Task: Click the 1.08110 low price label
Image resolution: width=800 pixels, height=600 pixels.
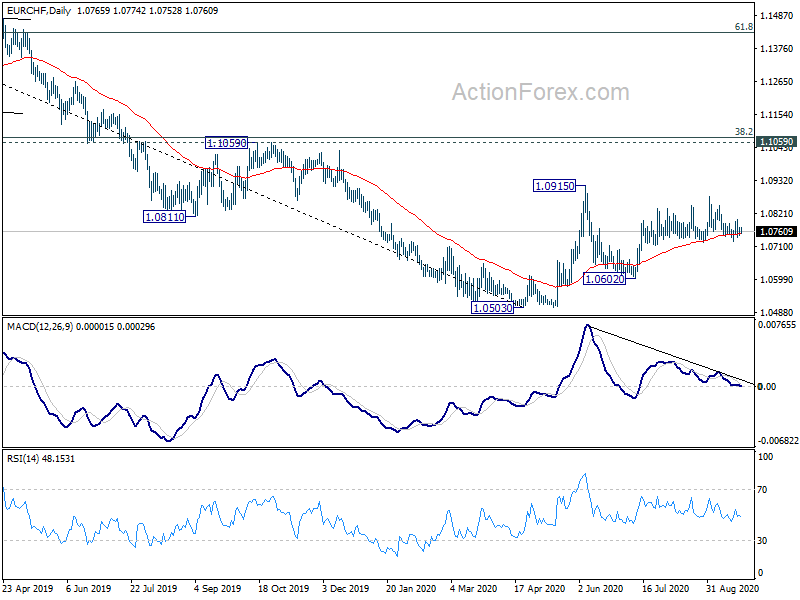Action: [x=164, y=216]
